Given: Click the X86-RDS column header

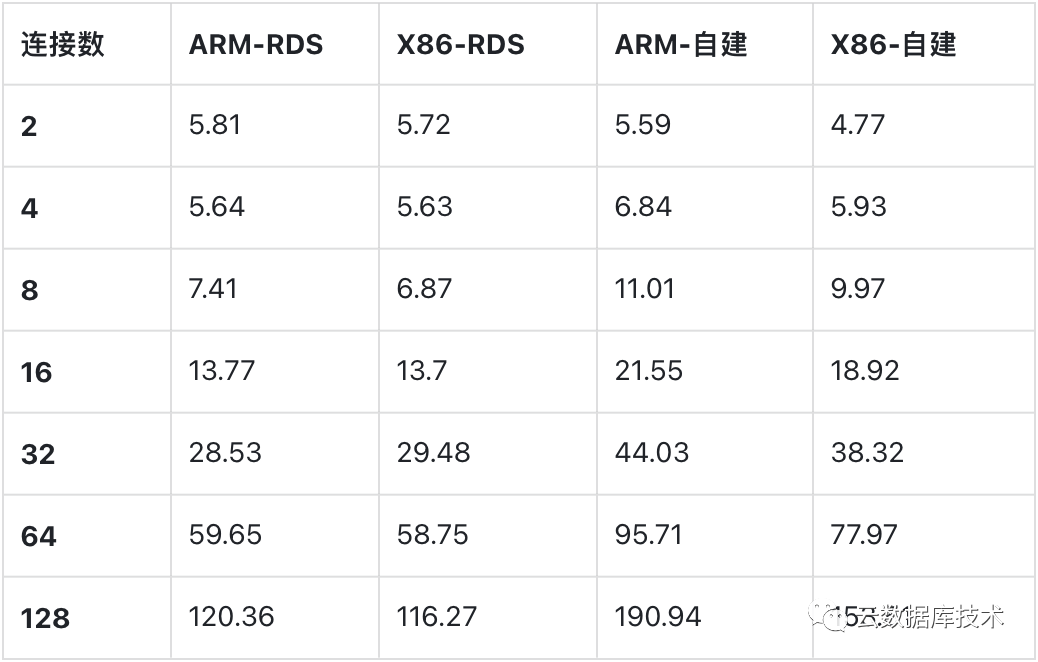Looking at the screenshot, I should pyautogui.click(x=460, y=45).
